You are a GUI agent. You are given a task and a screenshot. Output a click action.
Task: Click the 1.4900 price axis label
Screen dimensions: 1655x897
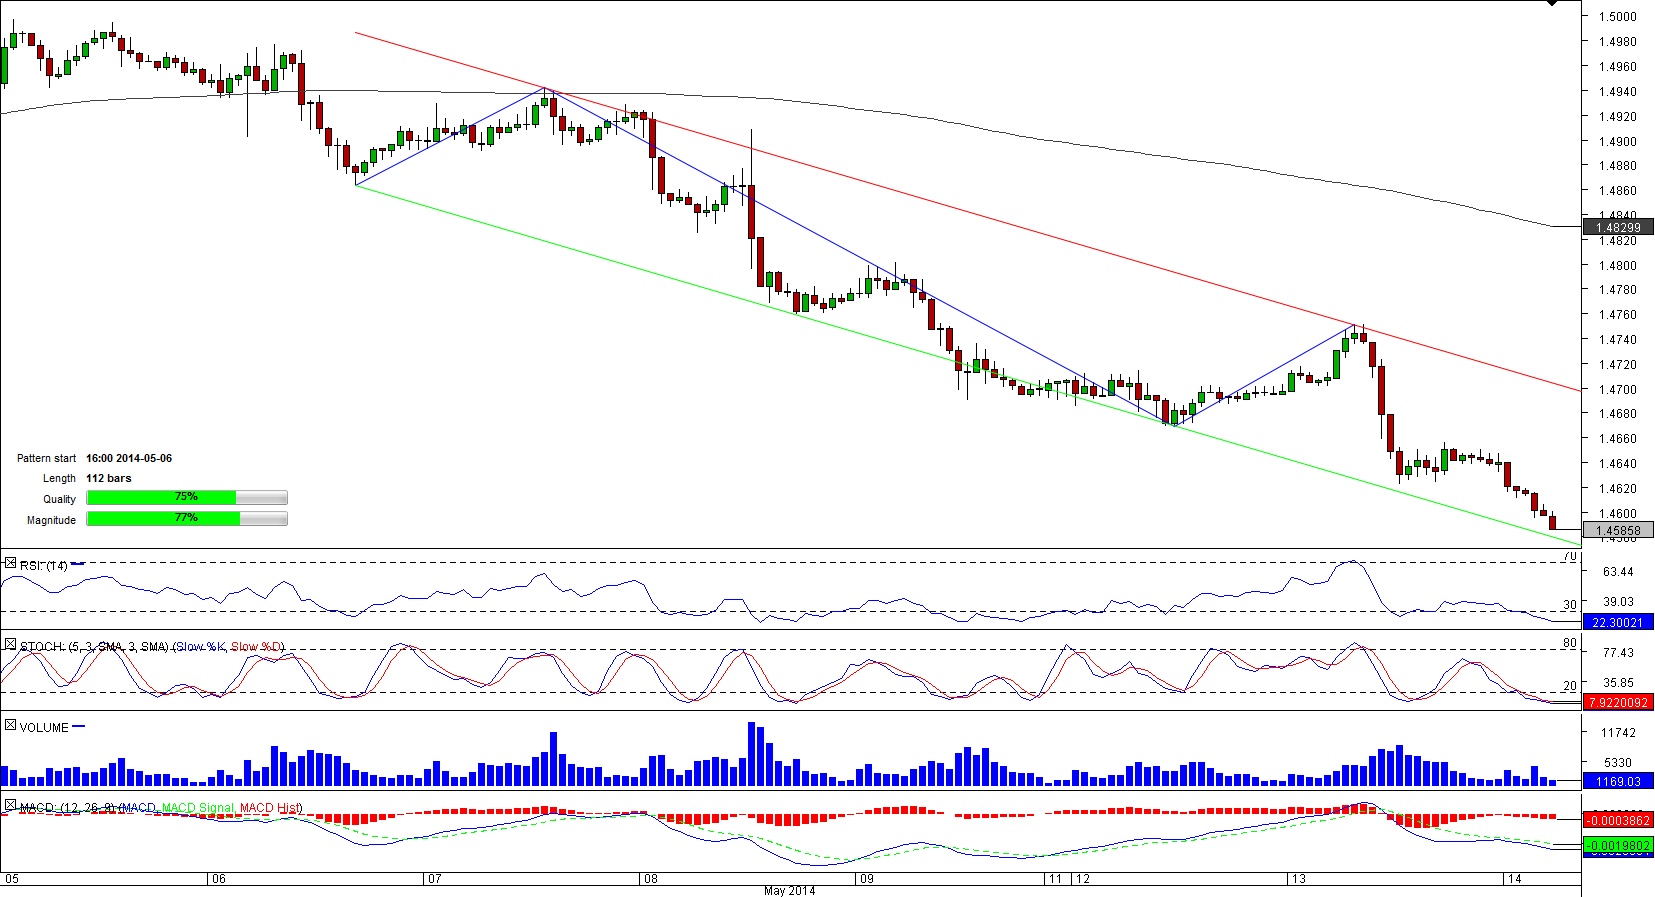pos(1617,142)
